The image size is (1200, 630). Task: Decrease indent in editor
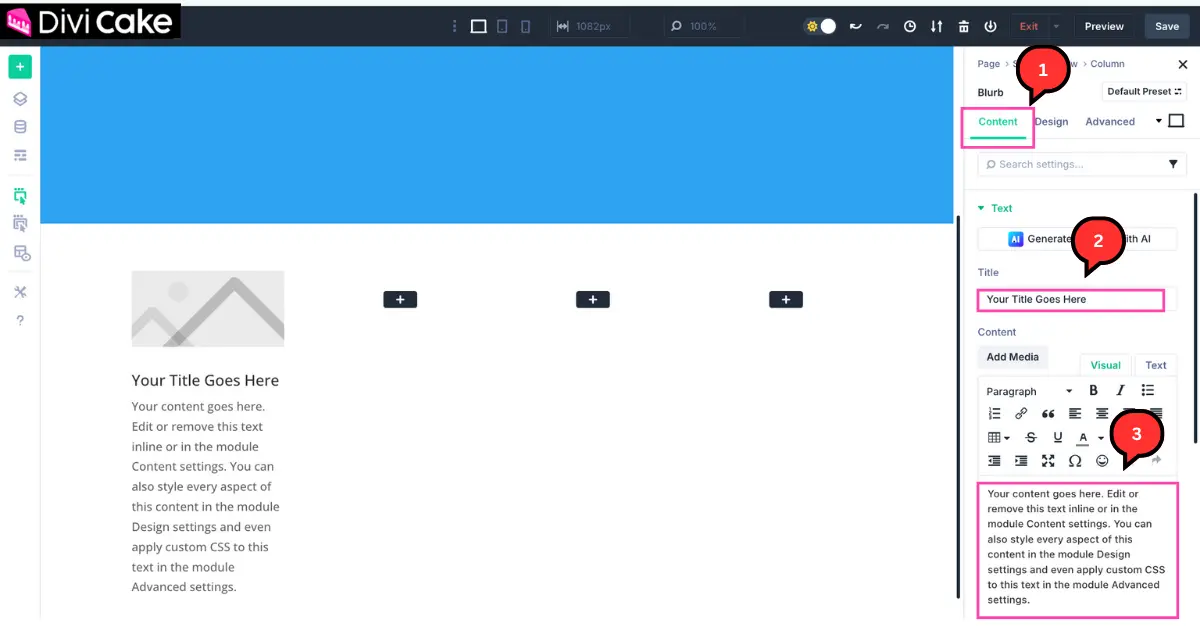(994, 461)
